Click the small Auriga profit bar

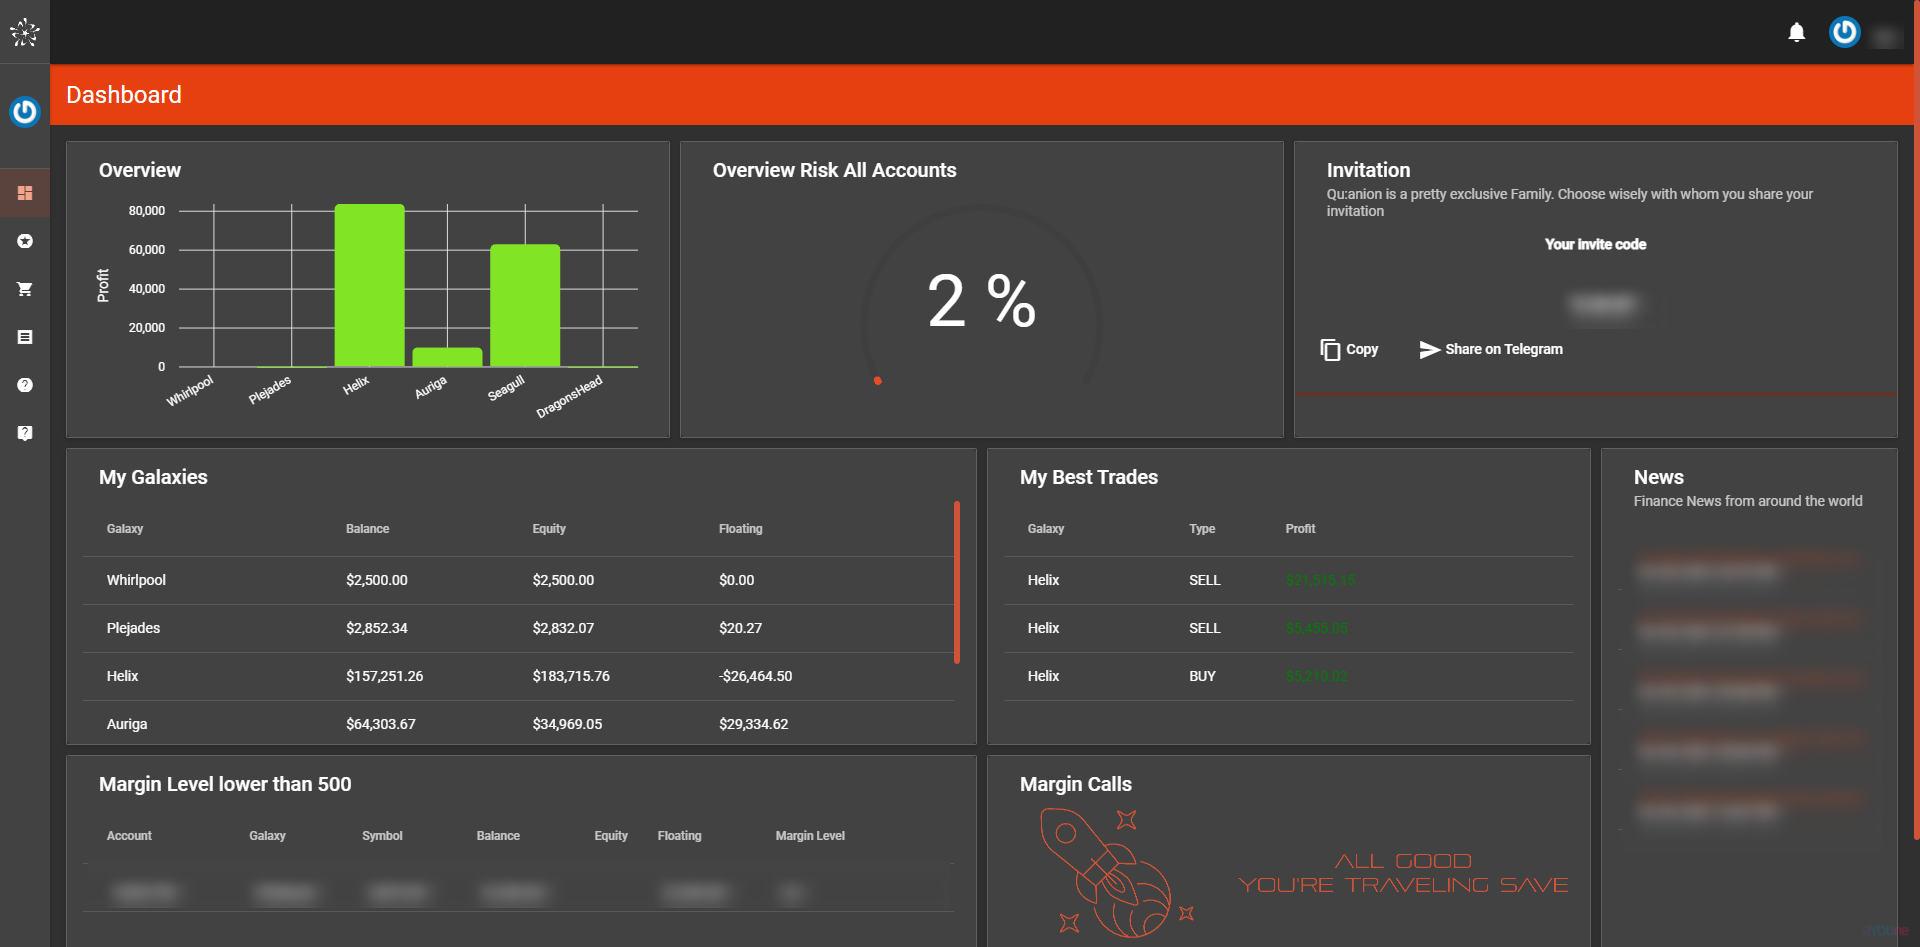pyautogui.click(x=447, y=357)
